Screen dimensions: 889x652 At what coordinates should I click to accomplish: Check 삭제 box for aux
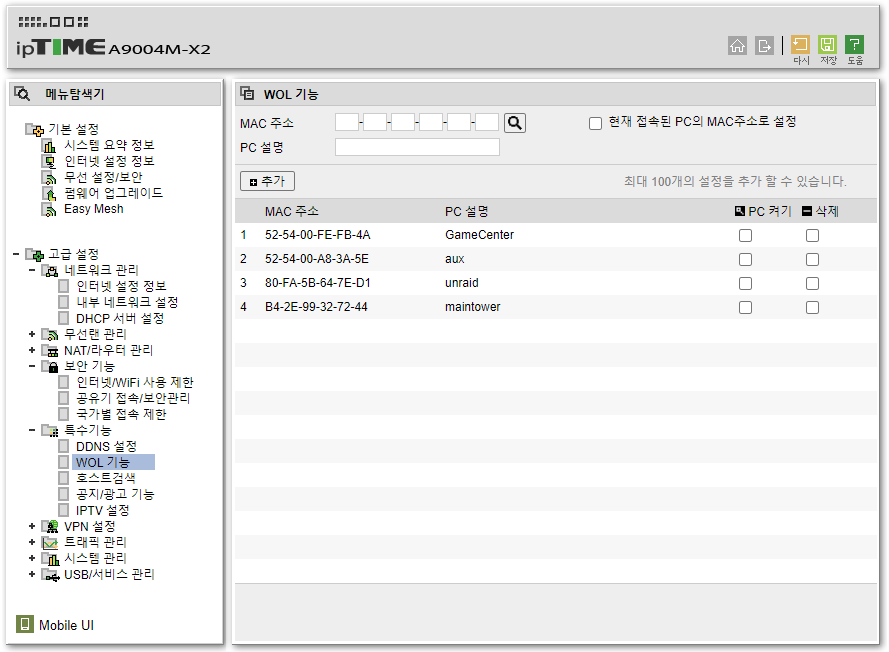(812, 259)
